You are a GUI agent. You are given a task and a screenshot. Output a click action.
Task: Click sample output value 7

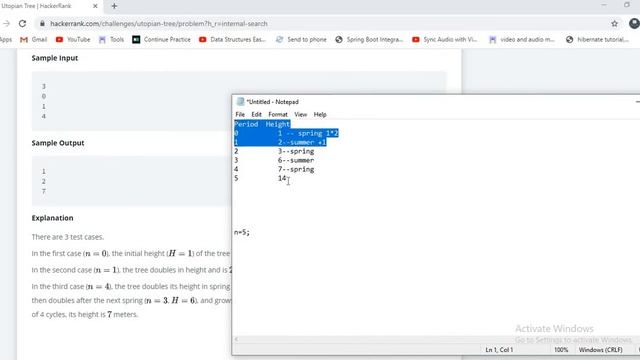click(44, 191)
